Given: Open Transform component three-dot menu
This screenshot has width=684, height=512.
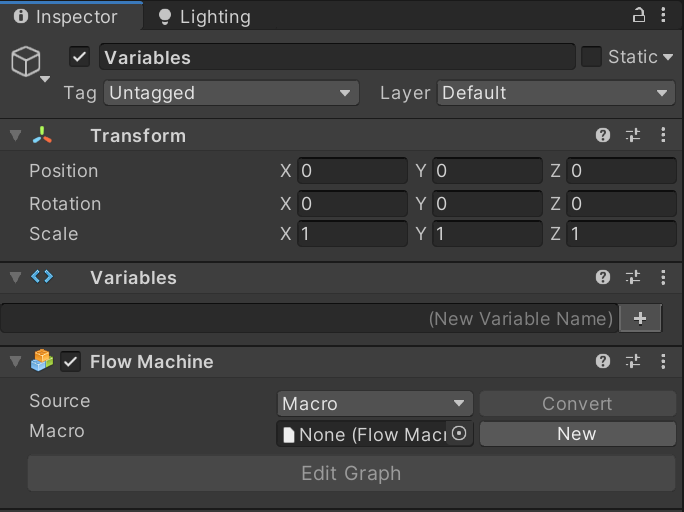Looking at the screenshot, I should 663,135.
